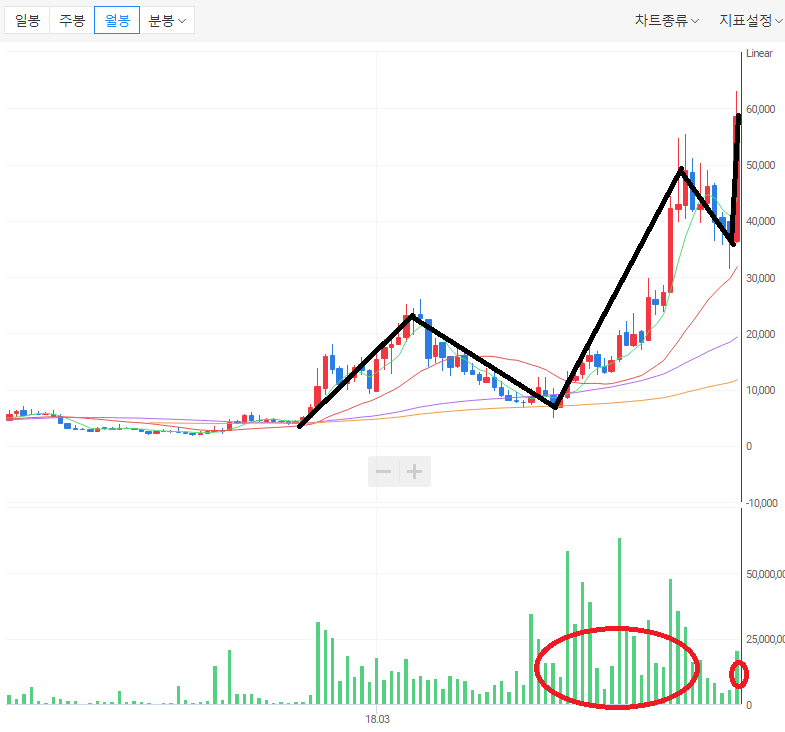Click the -10,000 price axis label
785x732 pixels.
point(761,503)
